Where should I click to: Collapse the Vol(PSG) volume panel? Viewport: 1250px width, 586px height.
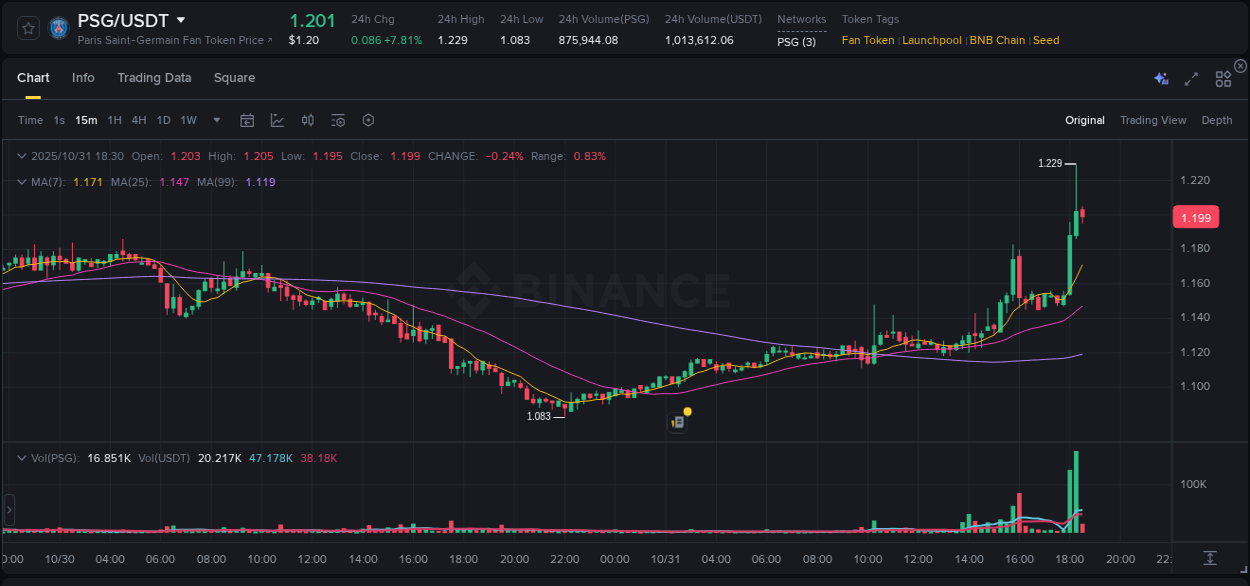point(21,458)
